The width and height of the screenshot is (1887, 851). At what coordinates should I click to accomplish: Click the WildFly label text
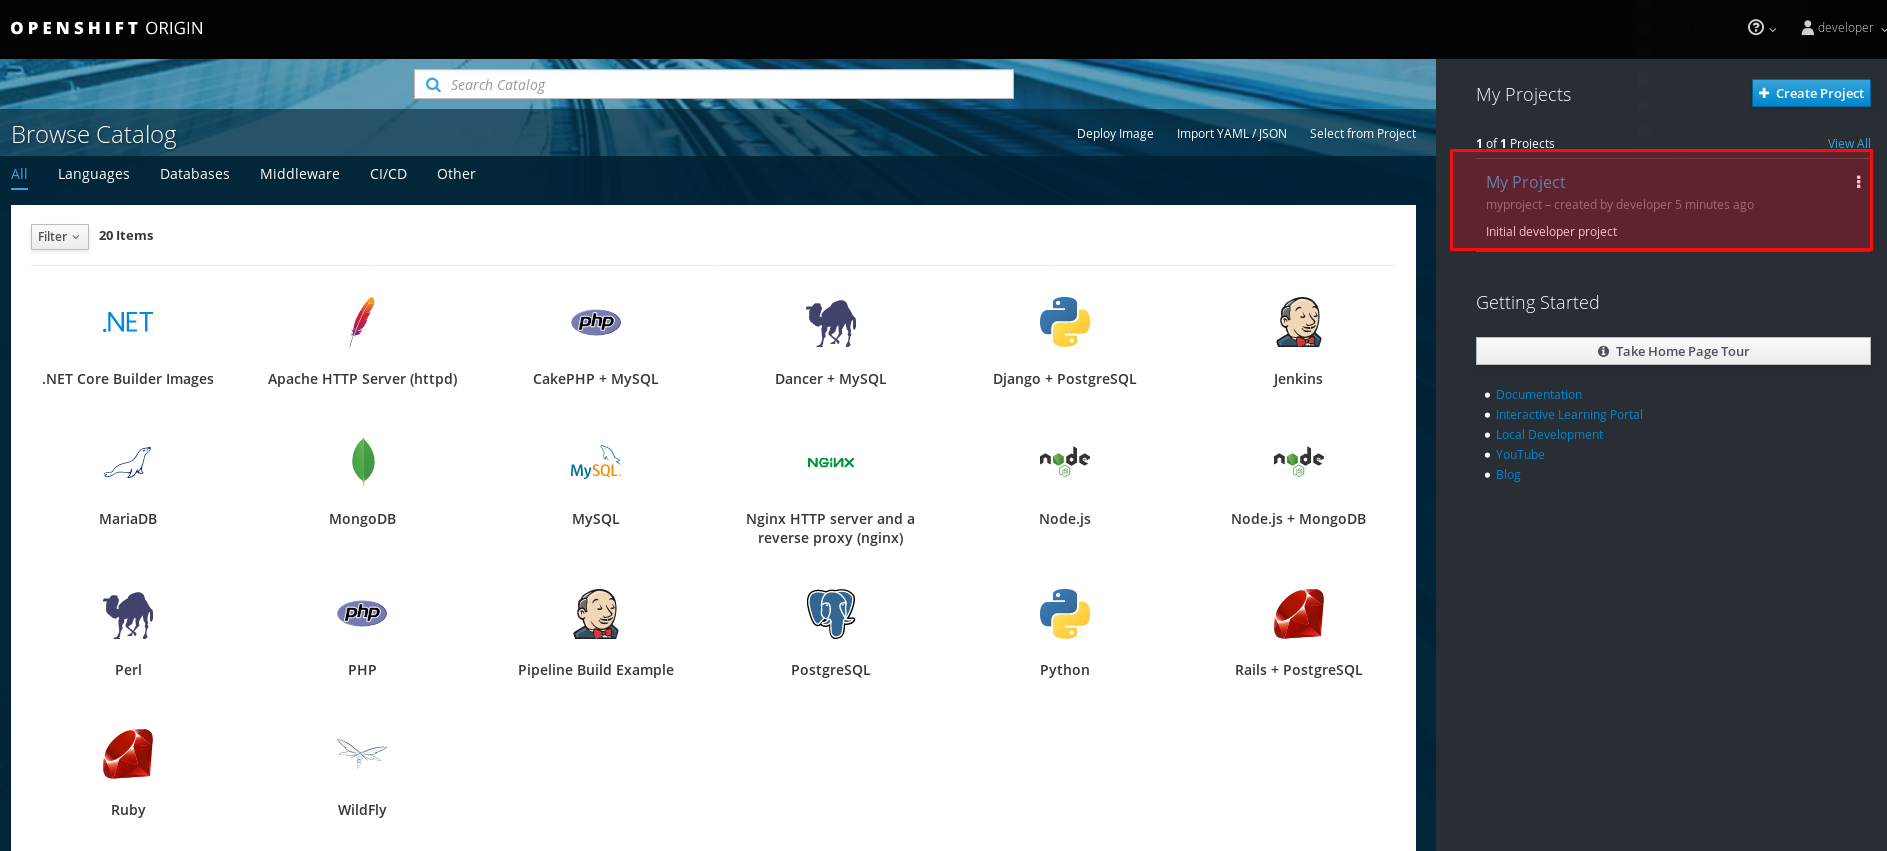click(x=362, y=810)
